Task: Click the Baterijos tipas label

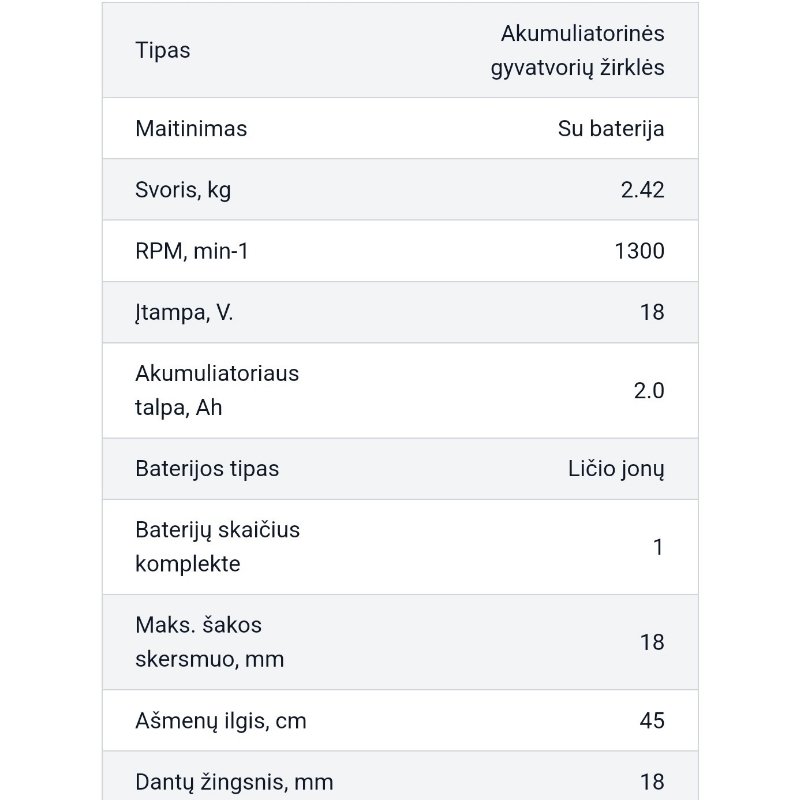Action: click(207, 468)
